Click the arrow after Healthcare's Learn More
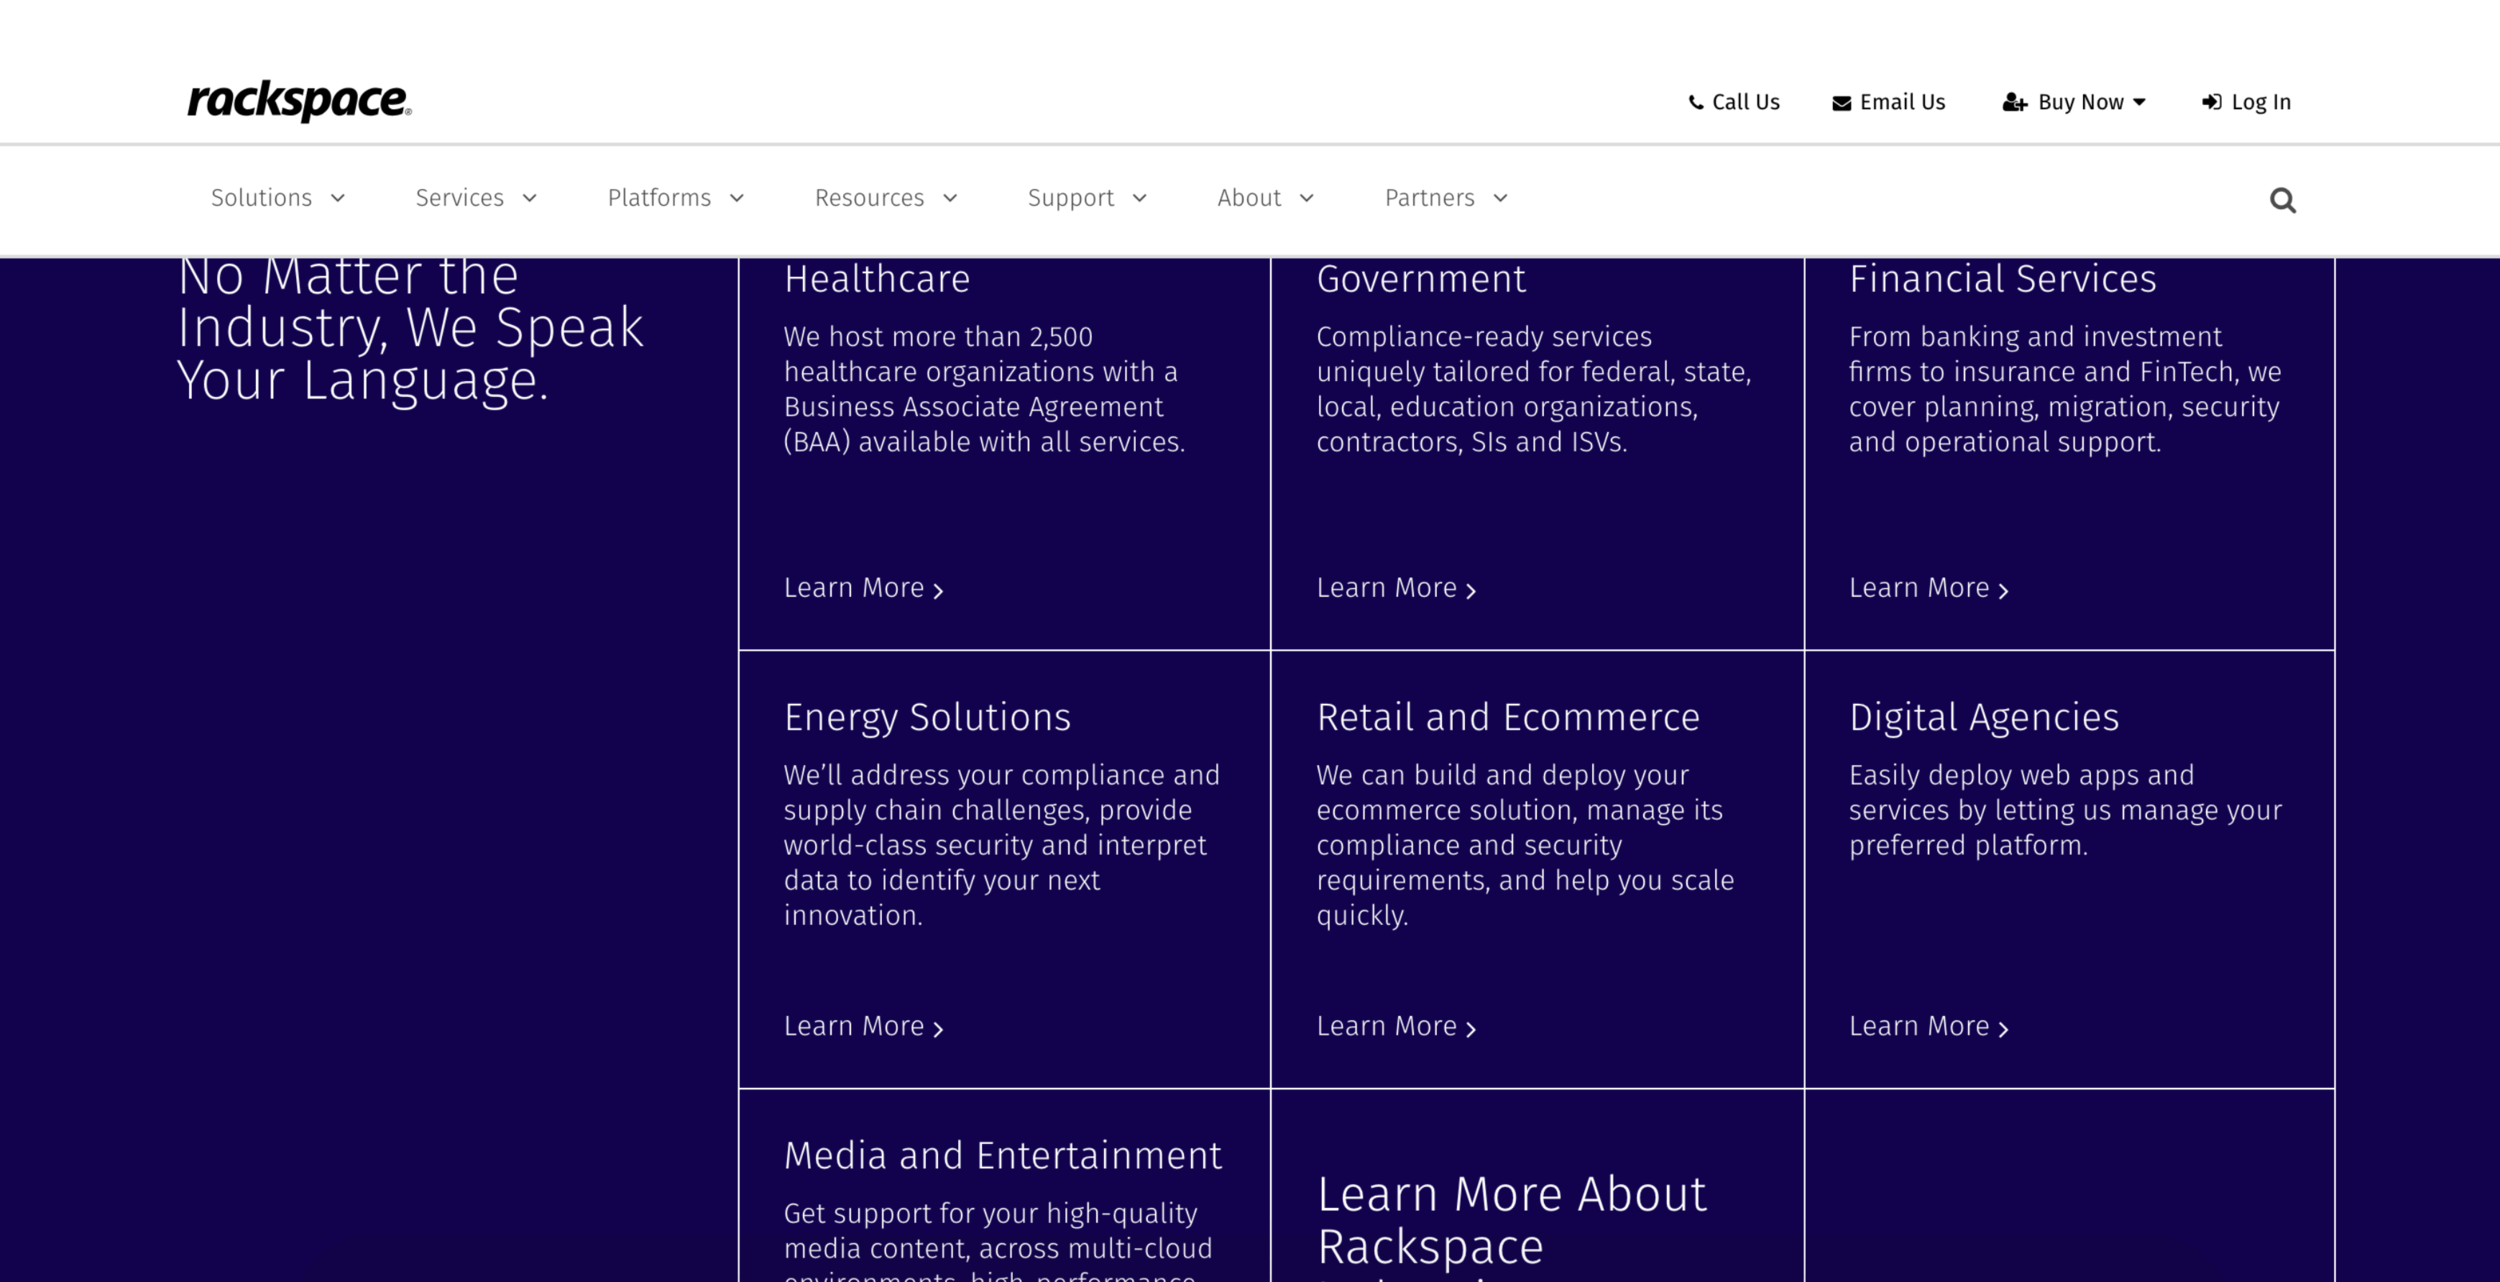Image resolution: width=2500 pixels, height=1282 pixels. (x=937, y=591)
